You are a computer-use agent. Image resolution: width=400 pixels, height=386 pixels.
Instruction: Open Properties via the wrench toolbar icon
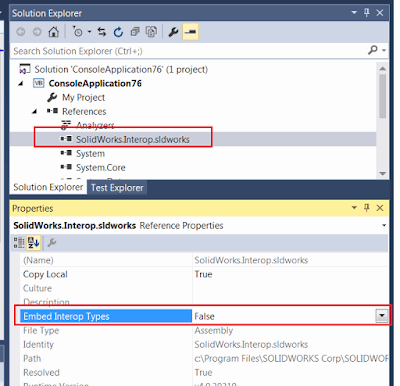coord(173,32)
